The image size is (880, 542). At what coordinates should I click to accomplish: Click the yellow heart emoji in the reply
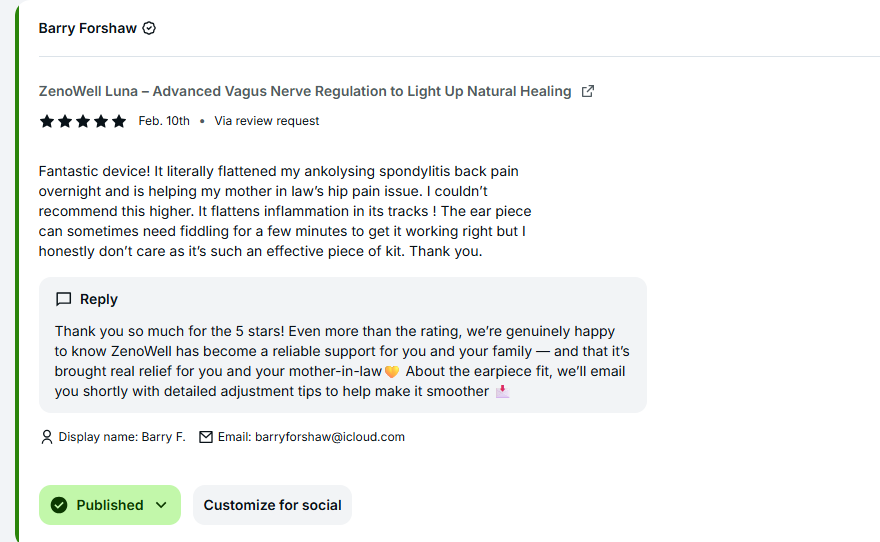[392, 372]
